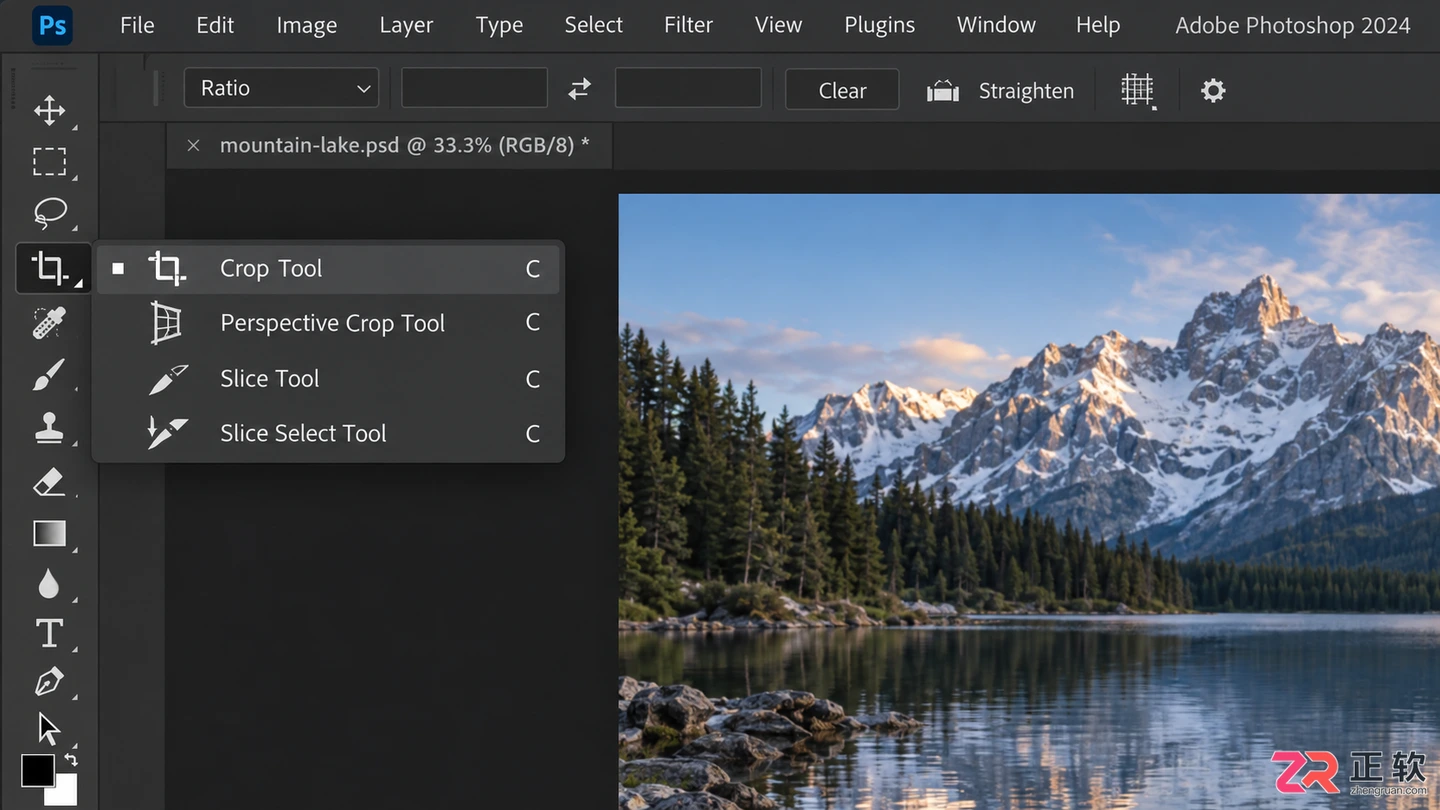Open the Type menu
1440x810 pixels.
click(499, 25)
